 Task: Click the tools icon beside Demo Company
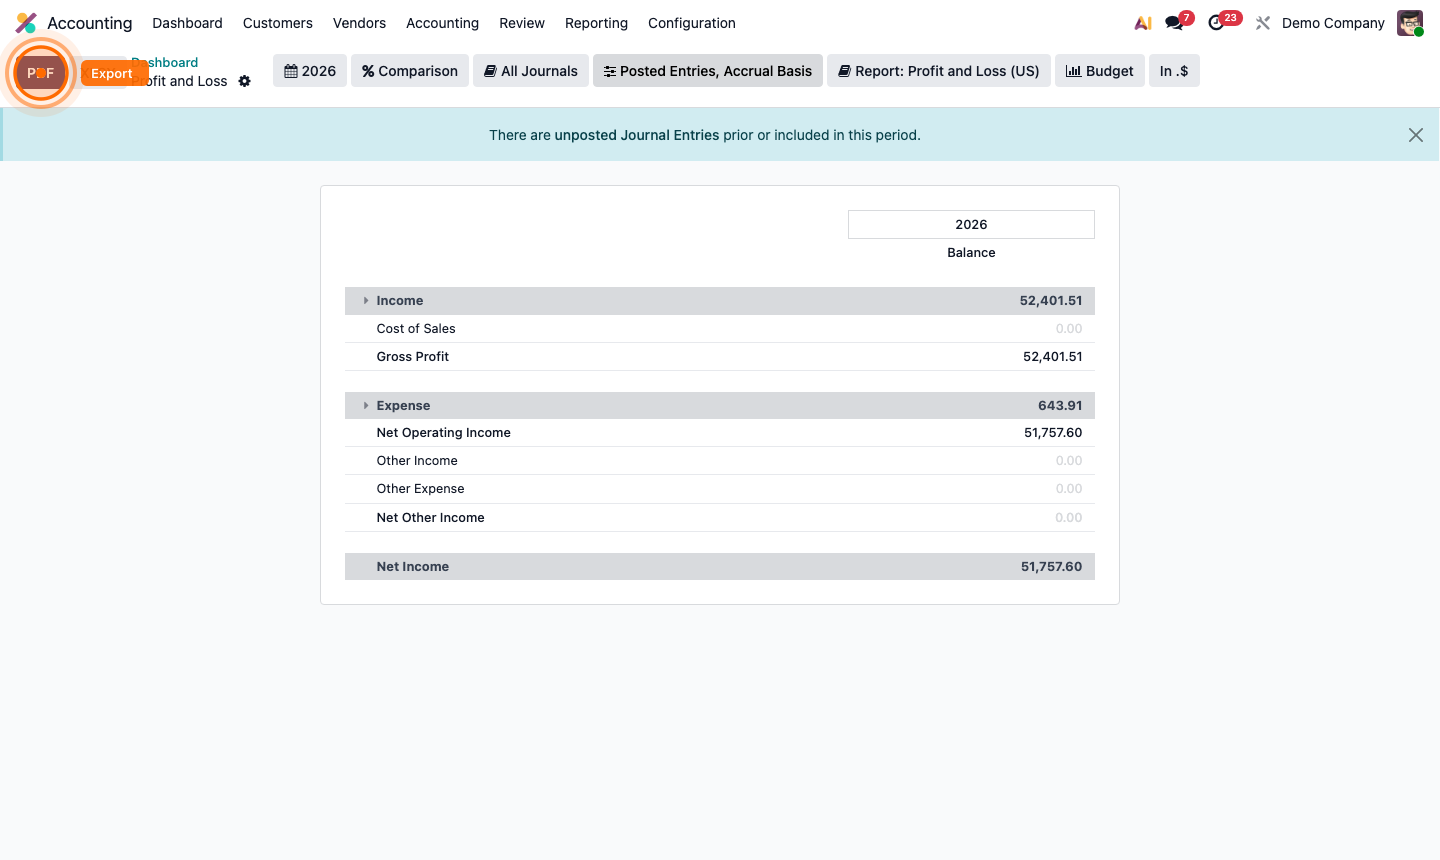[1262, 22]
